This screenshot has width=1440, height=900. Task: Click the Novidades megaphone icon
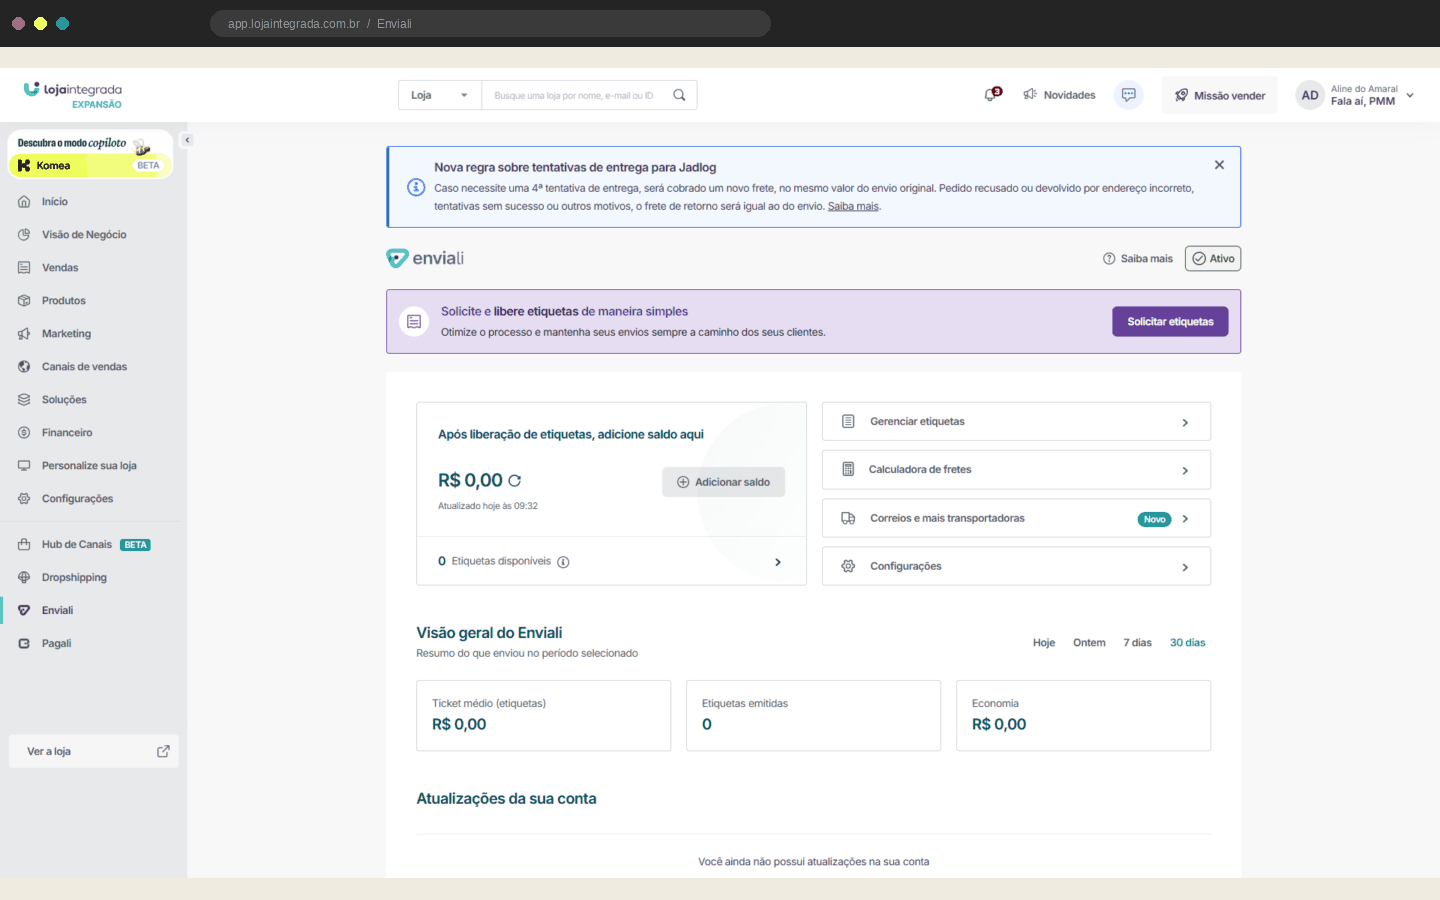point(1030,95)
